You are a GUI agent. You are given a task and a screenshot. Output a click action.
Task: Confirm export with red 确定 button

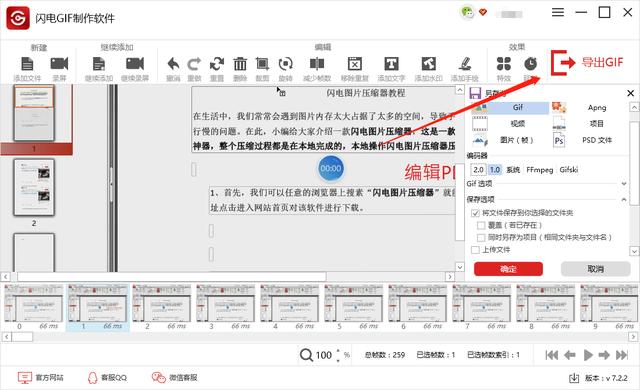point(508,269)
